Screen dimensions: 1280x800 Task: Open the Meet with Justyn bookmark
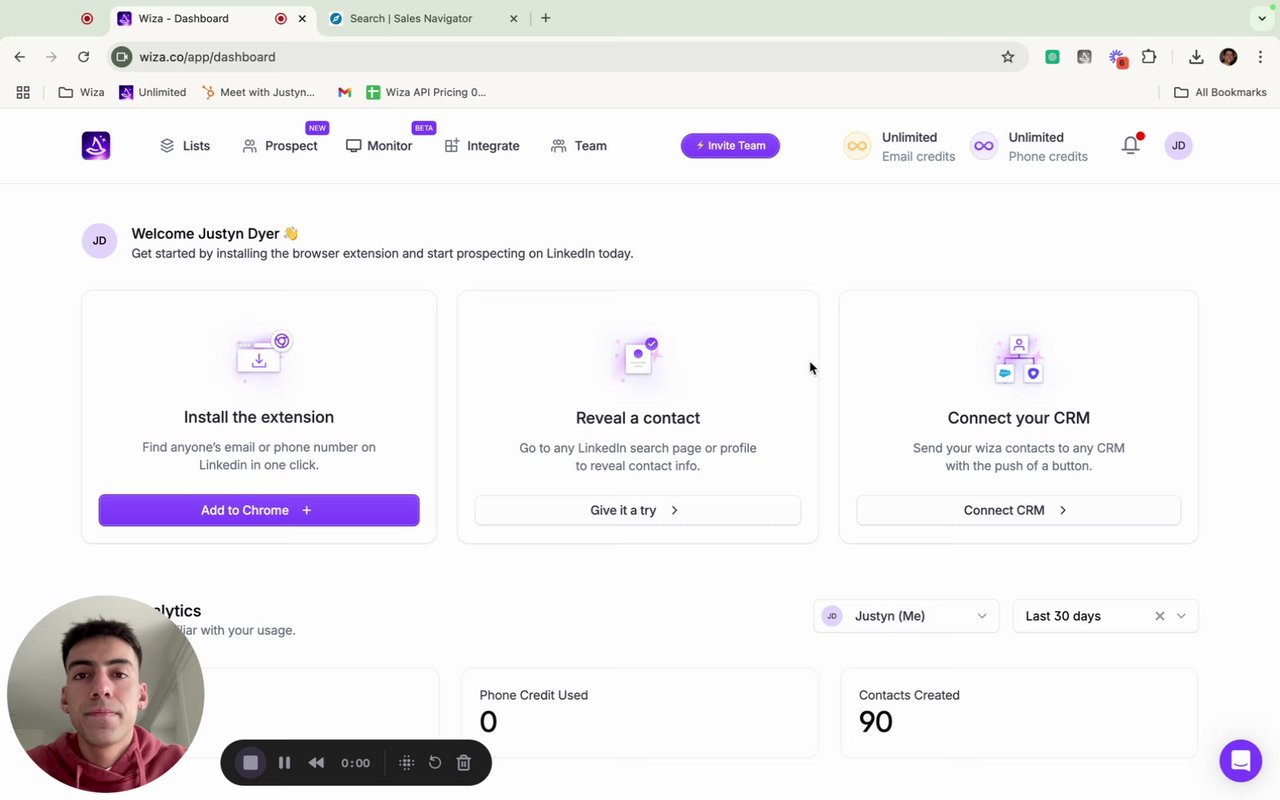point(259,92)
